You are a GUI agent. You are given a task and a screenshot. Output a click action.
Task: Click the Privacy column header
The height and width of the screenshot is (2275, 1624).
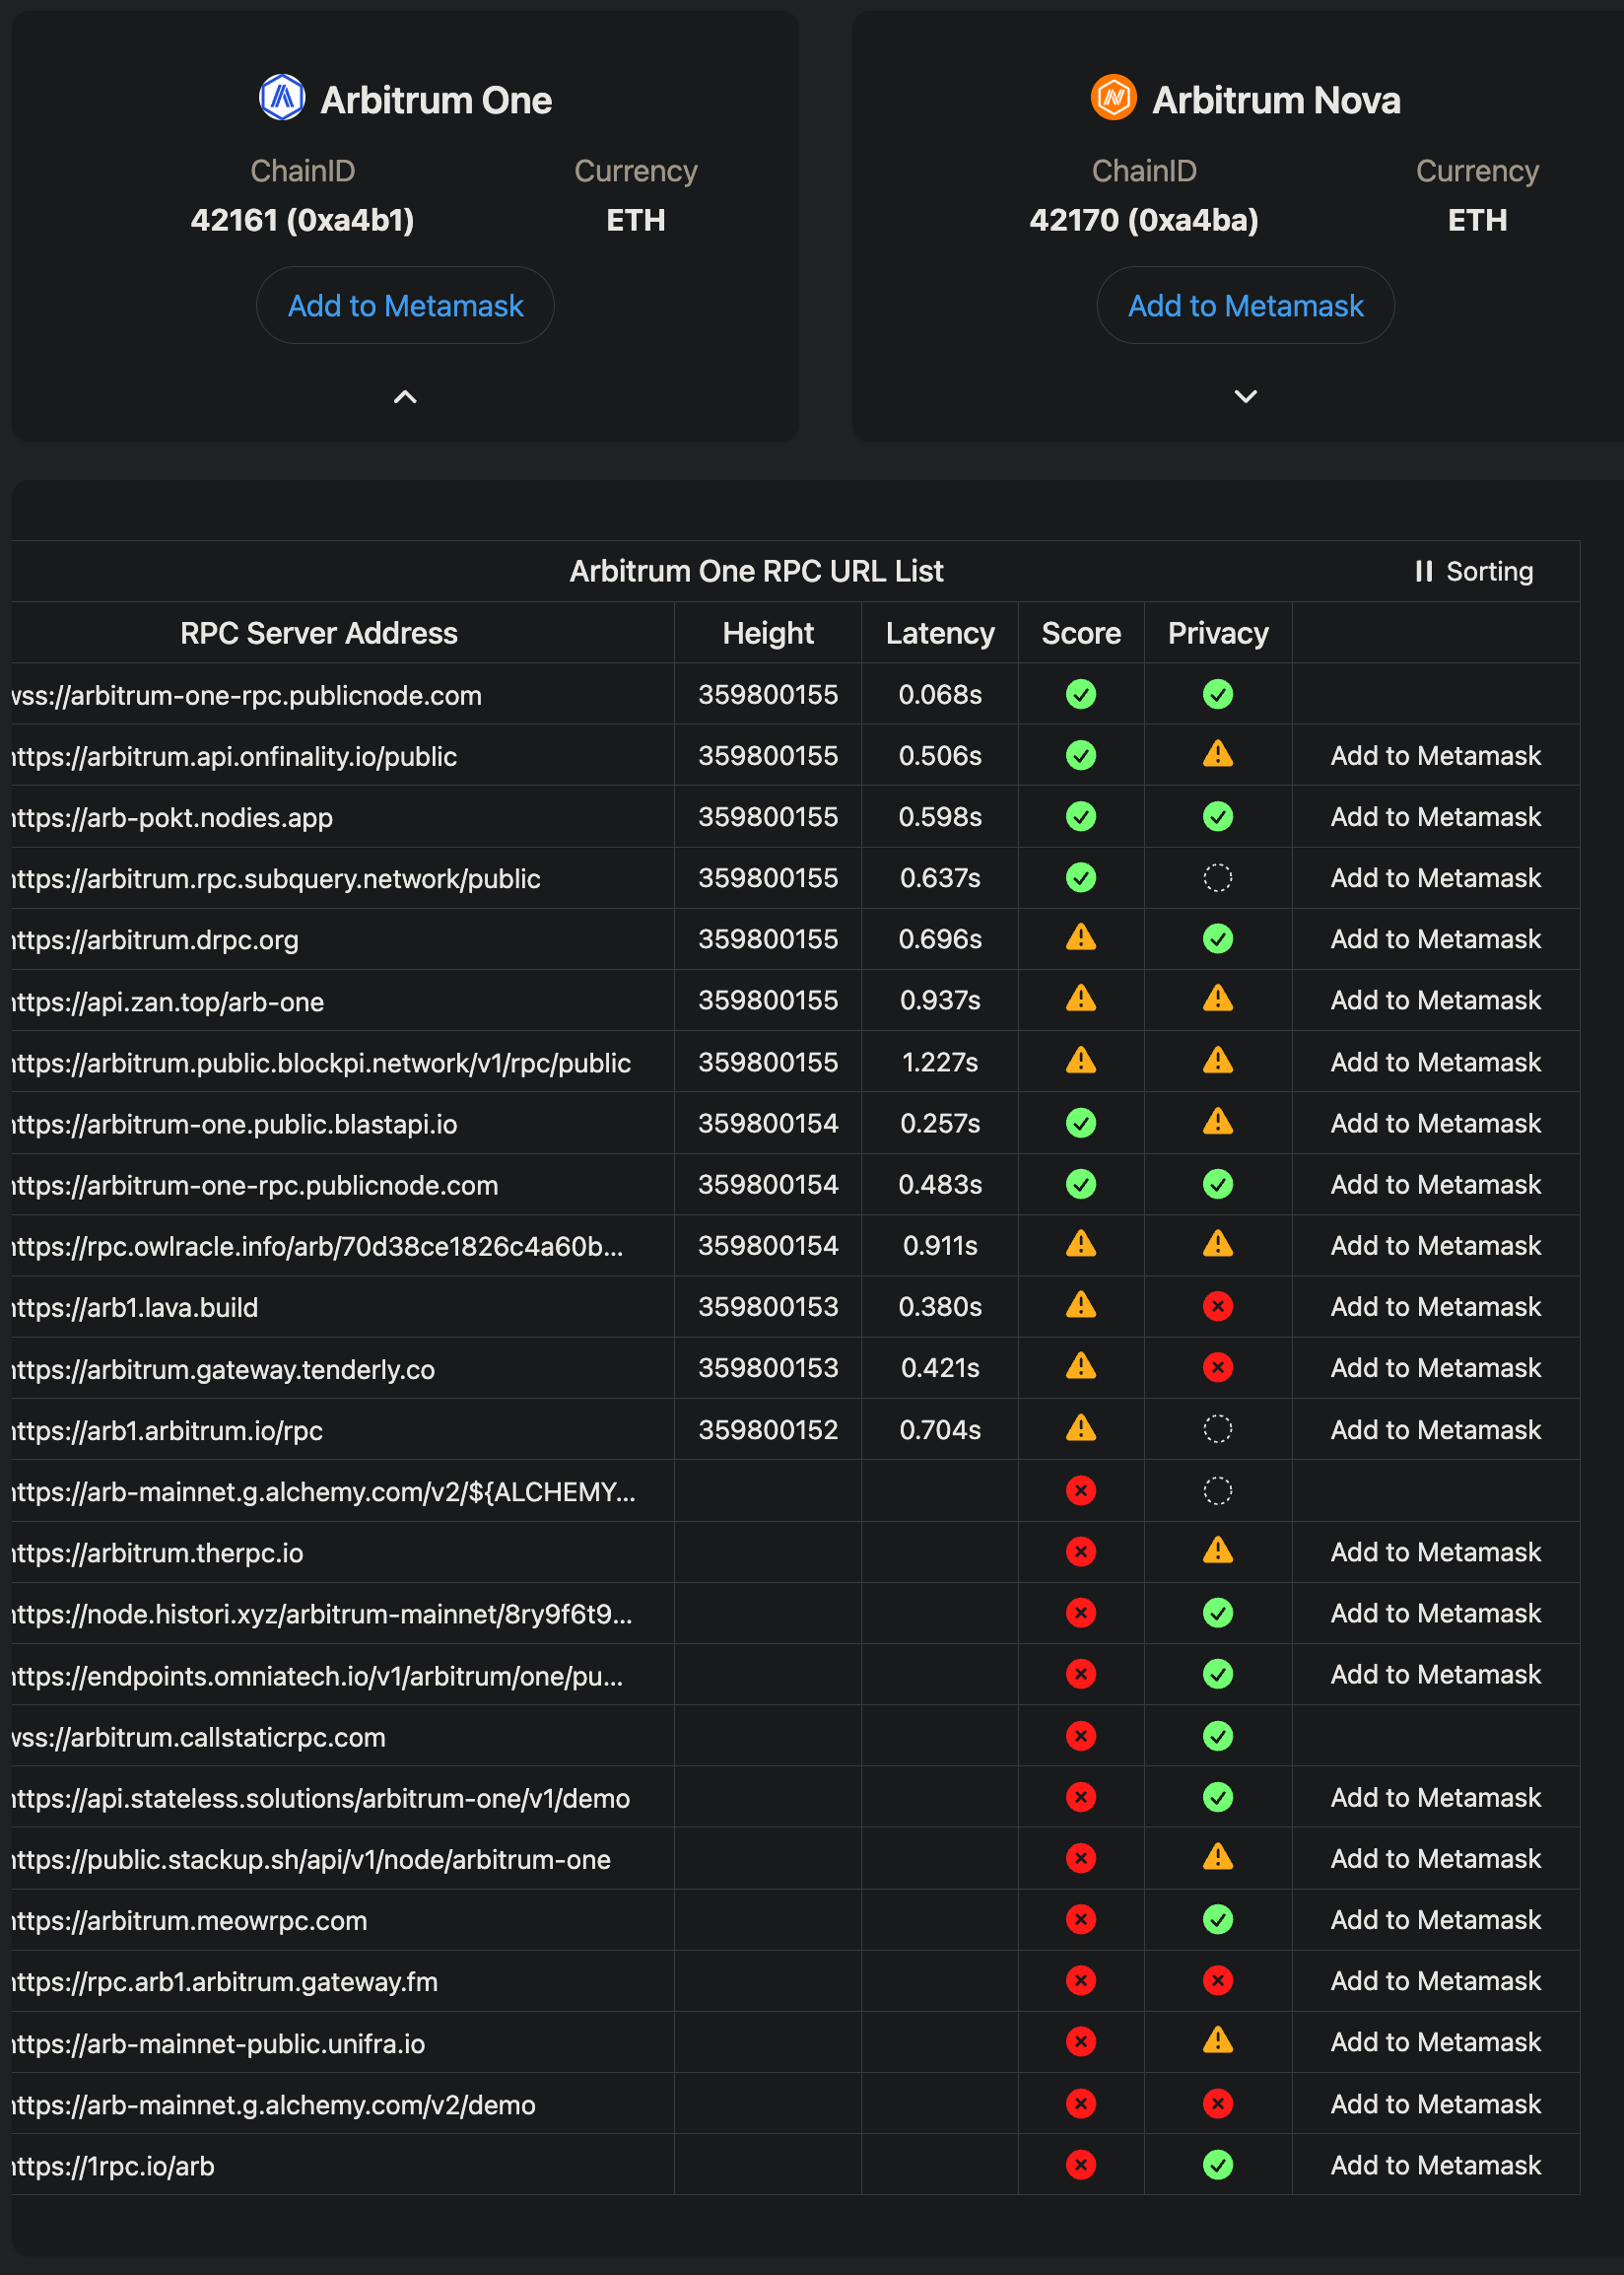click(1218, 633)
